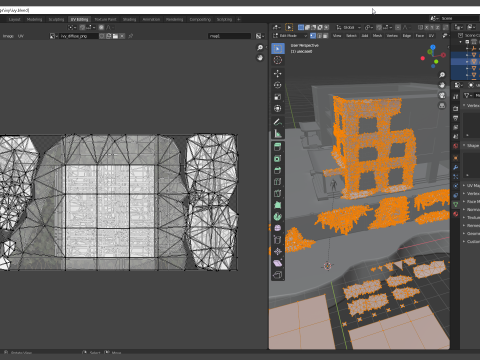Open the Image menu in UV editor
This screenshot has width=480, height=360.
pos(8,36)
